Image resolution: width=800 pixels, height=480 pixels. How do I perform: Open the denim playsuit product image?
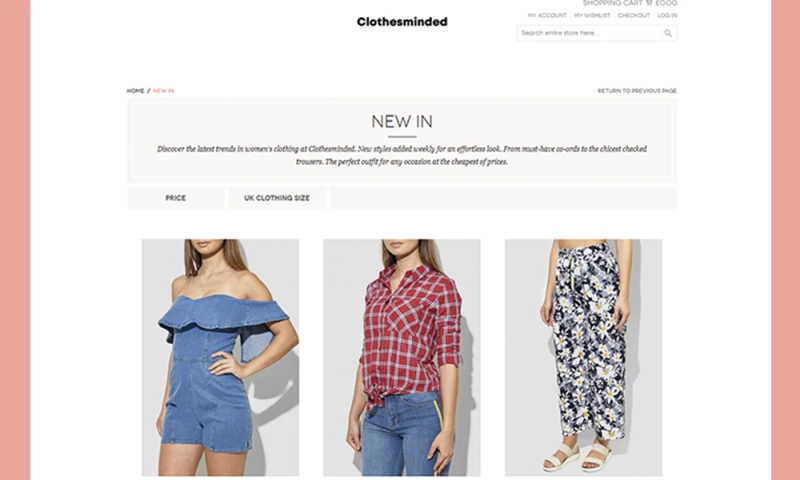(x=220, y=358)
